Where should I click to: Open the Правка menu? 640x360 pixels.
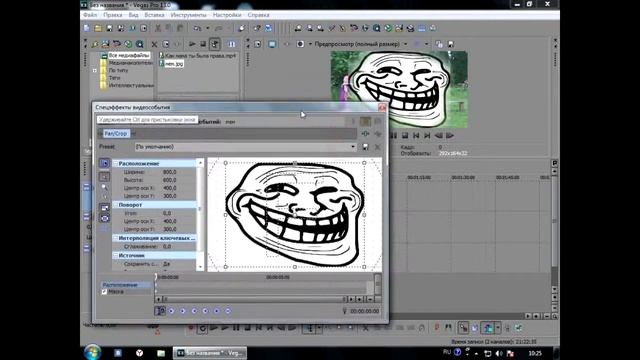(x=113, y=15)
